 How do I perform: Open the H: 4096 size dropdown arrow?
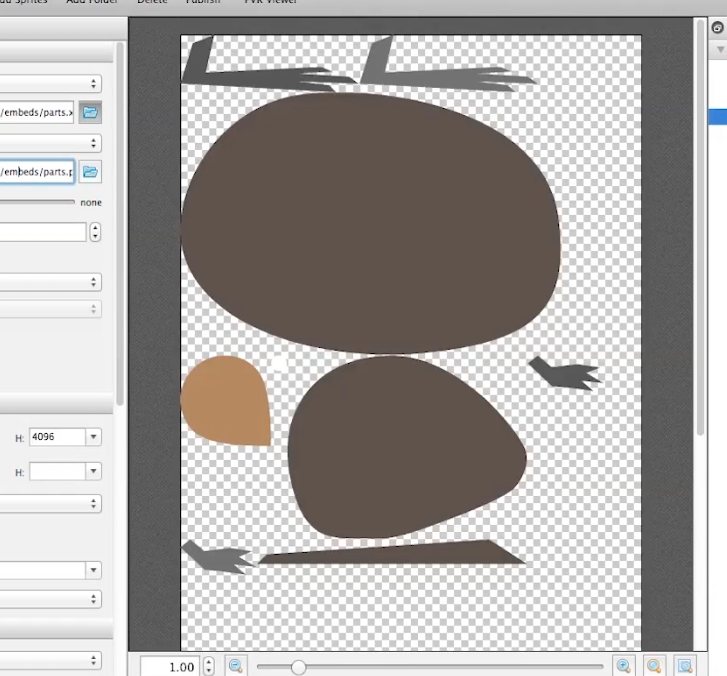point(93,437)
